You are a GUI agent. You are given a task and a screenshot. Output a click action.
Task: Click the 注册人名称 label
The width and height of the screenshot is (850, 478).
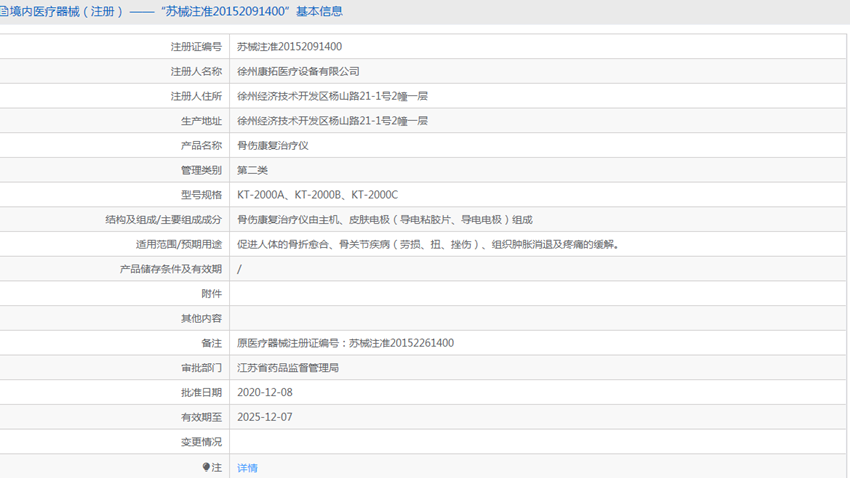196,72
